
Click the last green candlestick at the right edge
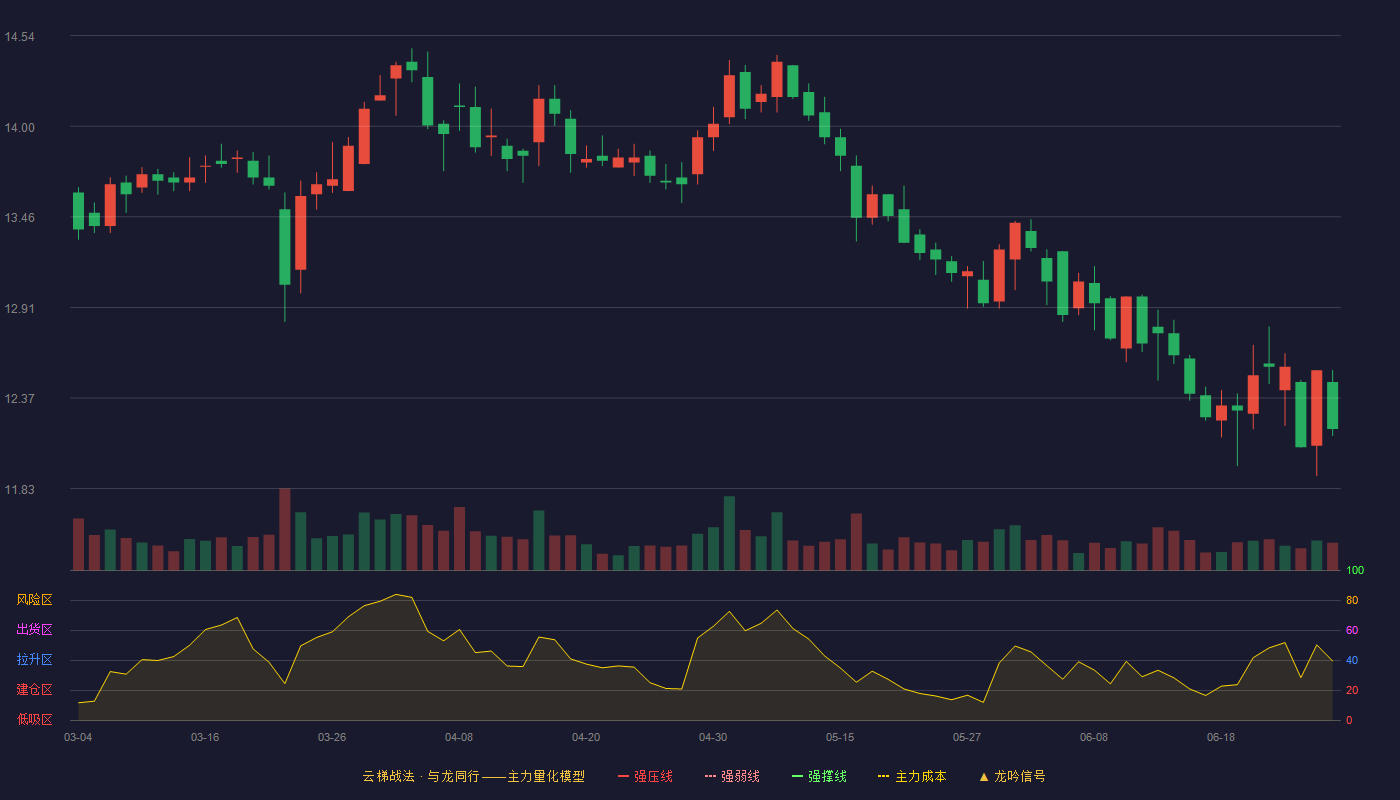point(1332,405)
